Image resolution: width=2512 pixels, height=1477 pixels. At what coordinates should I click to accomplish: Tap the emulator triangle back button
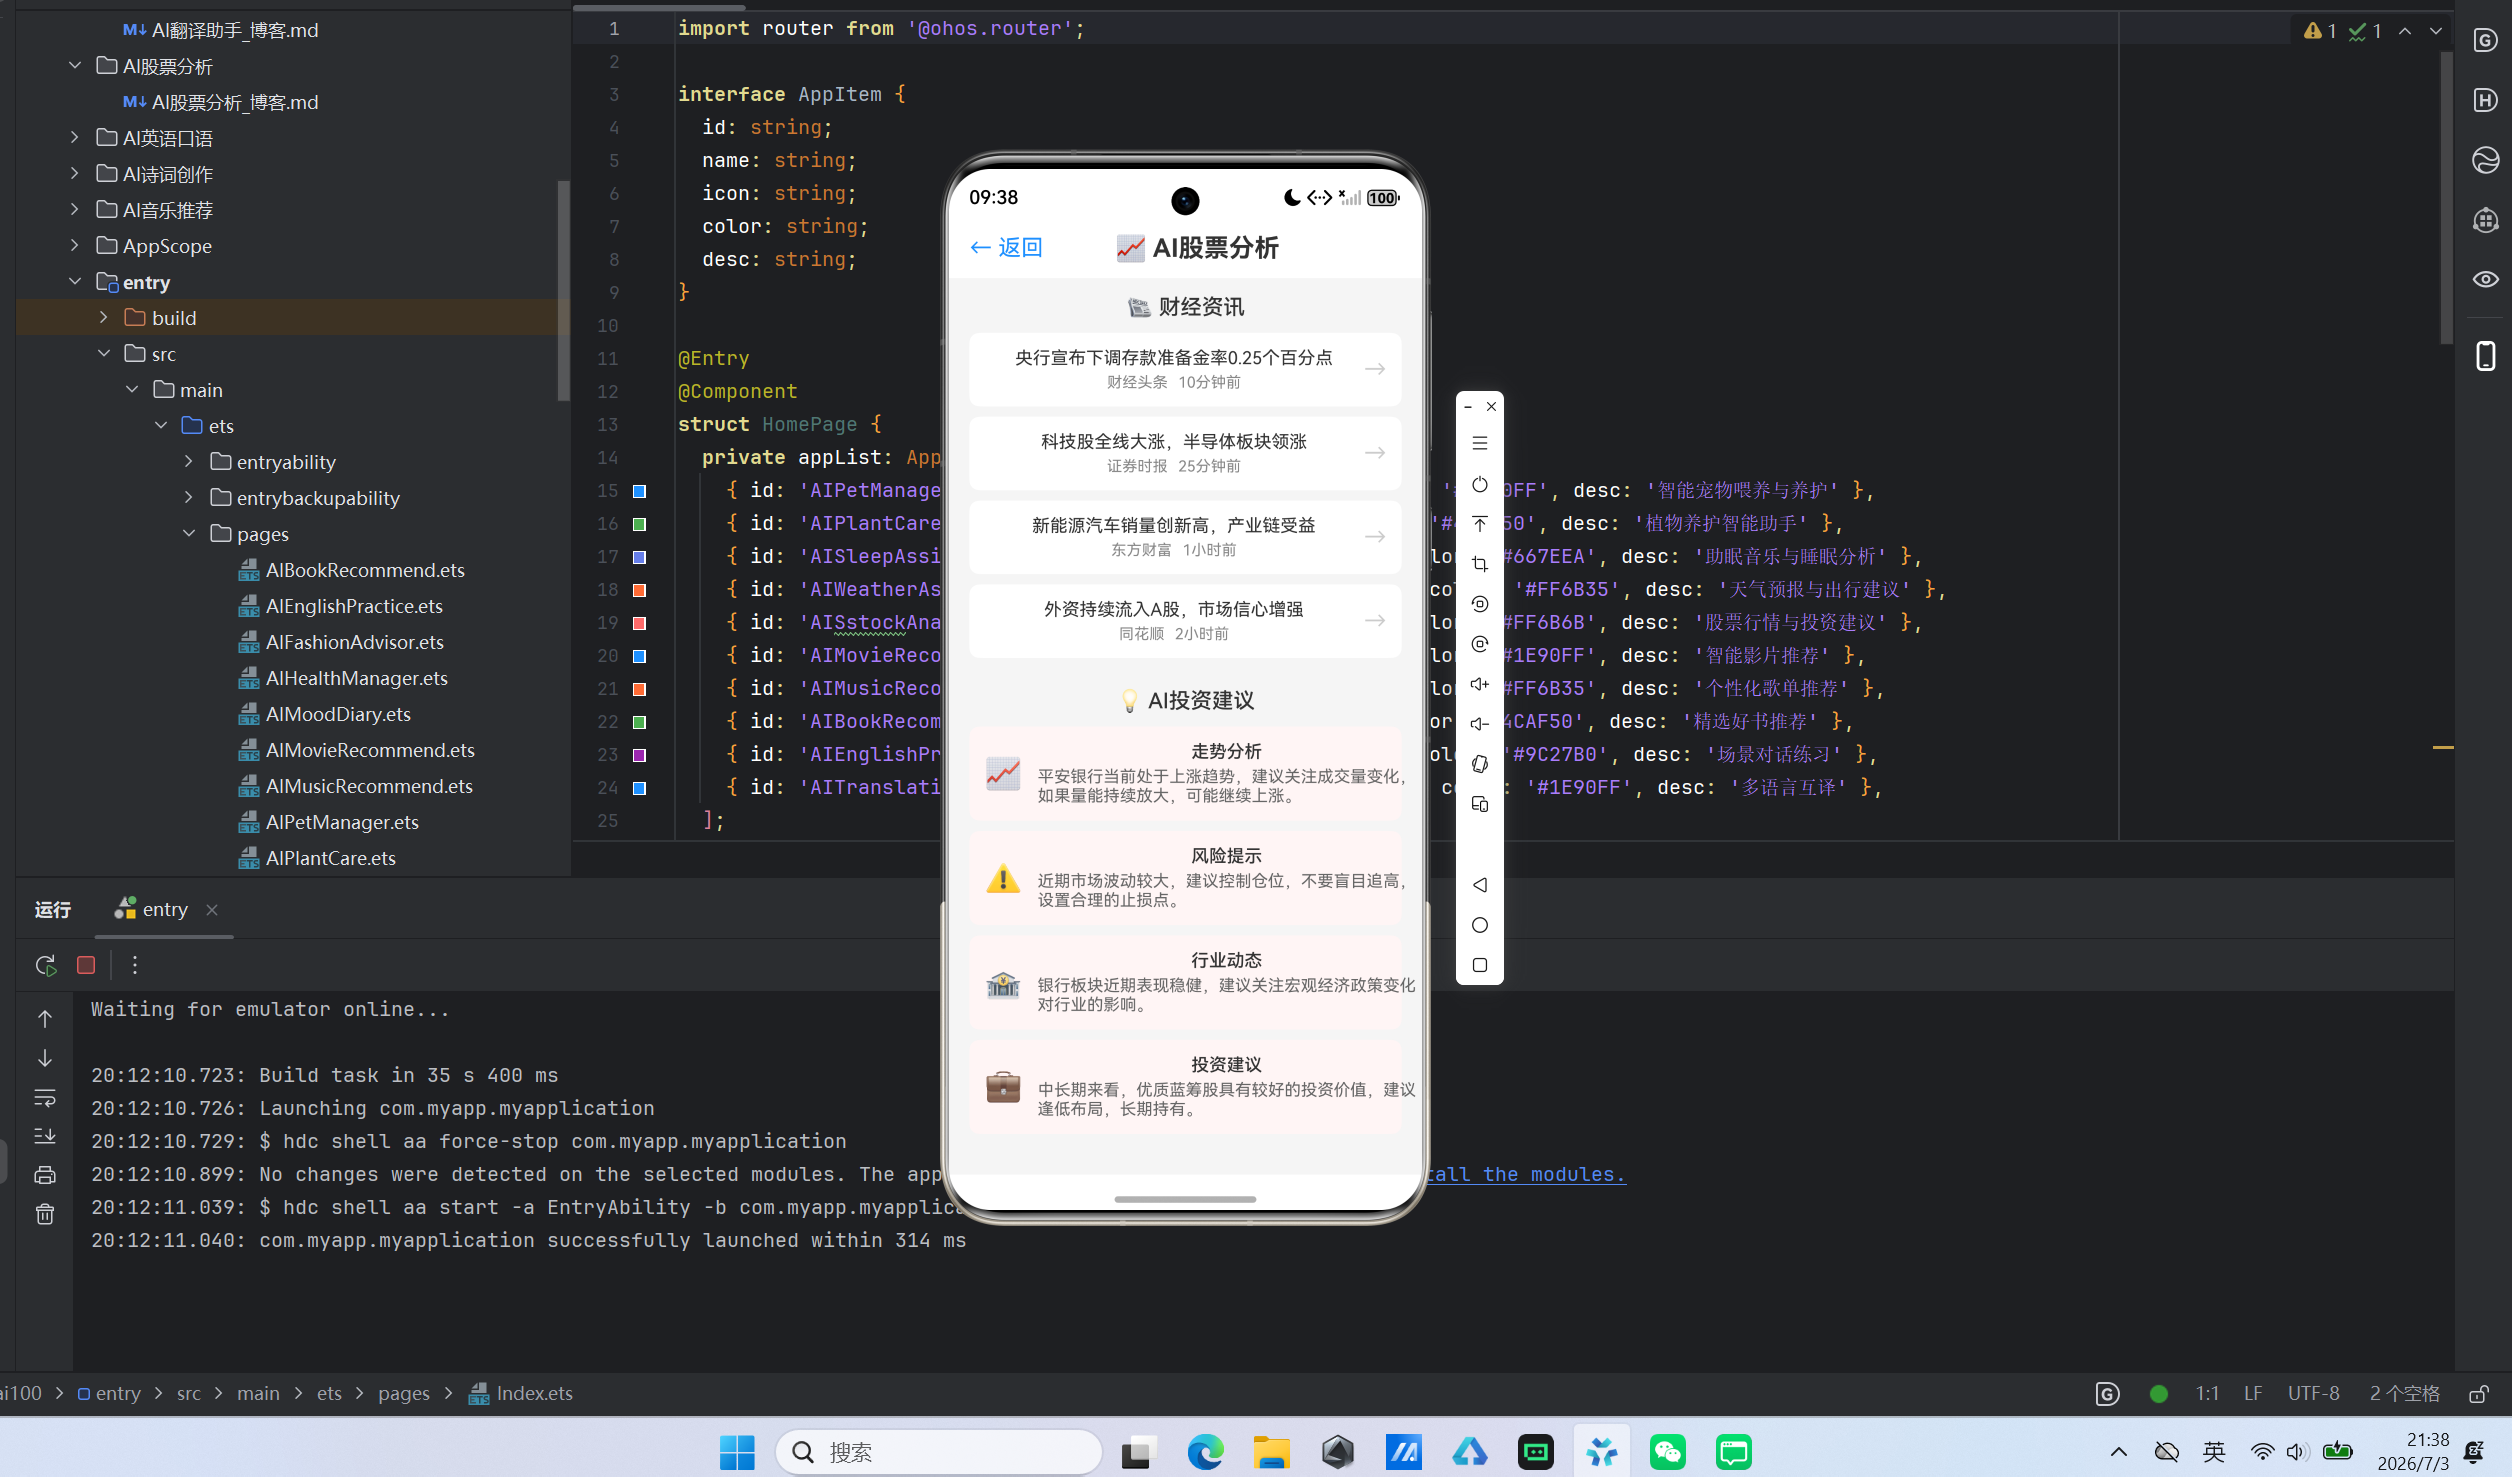point(1480,885)
